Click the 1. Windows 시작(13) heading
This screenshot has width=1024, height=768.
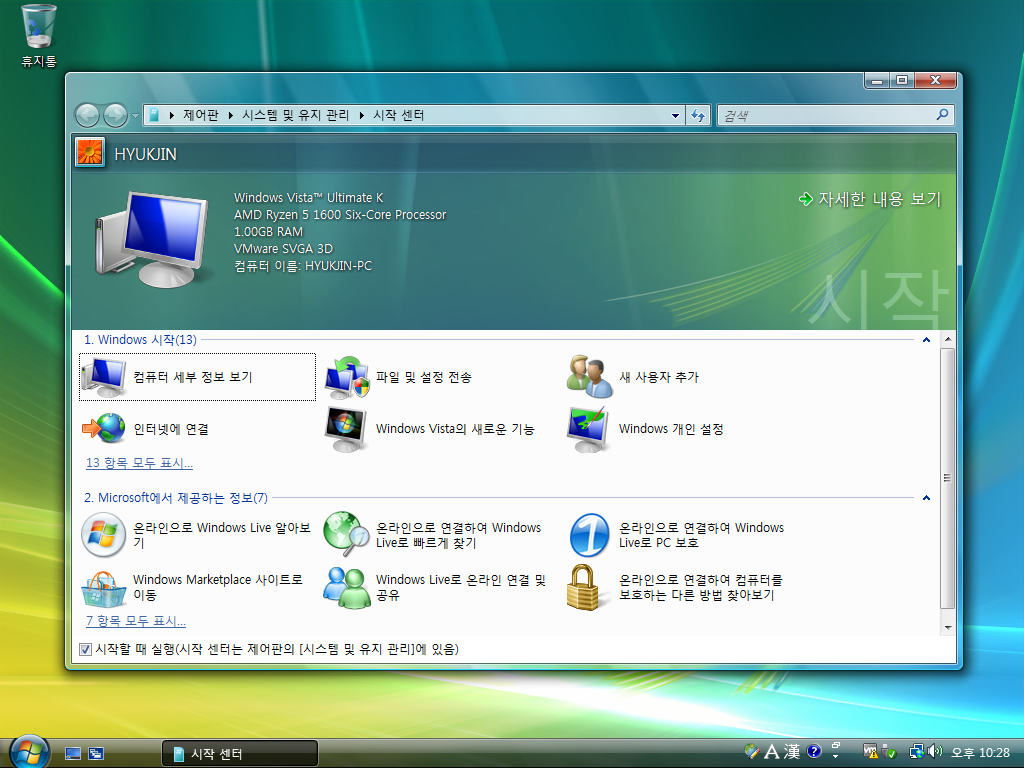click(x=140, y=340)
